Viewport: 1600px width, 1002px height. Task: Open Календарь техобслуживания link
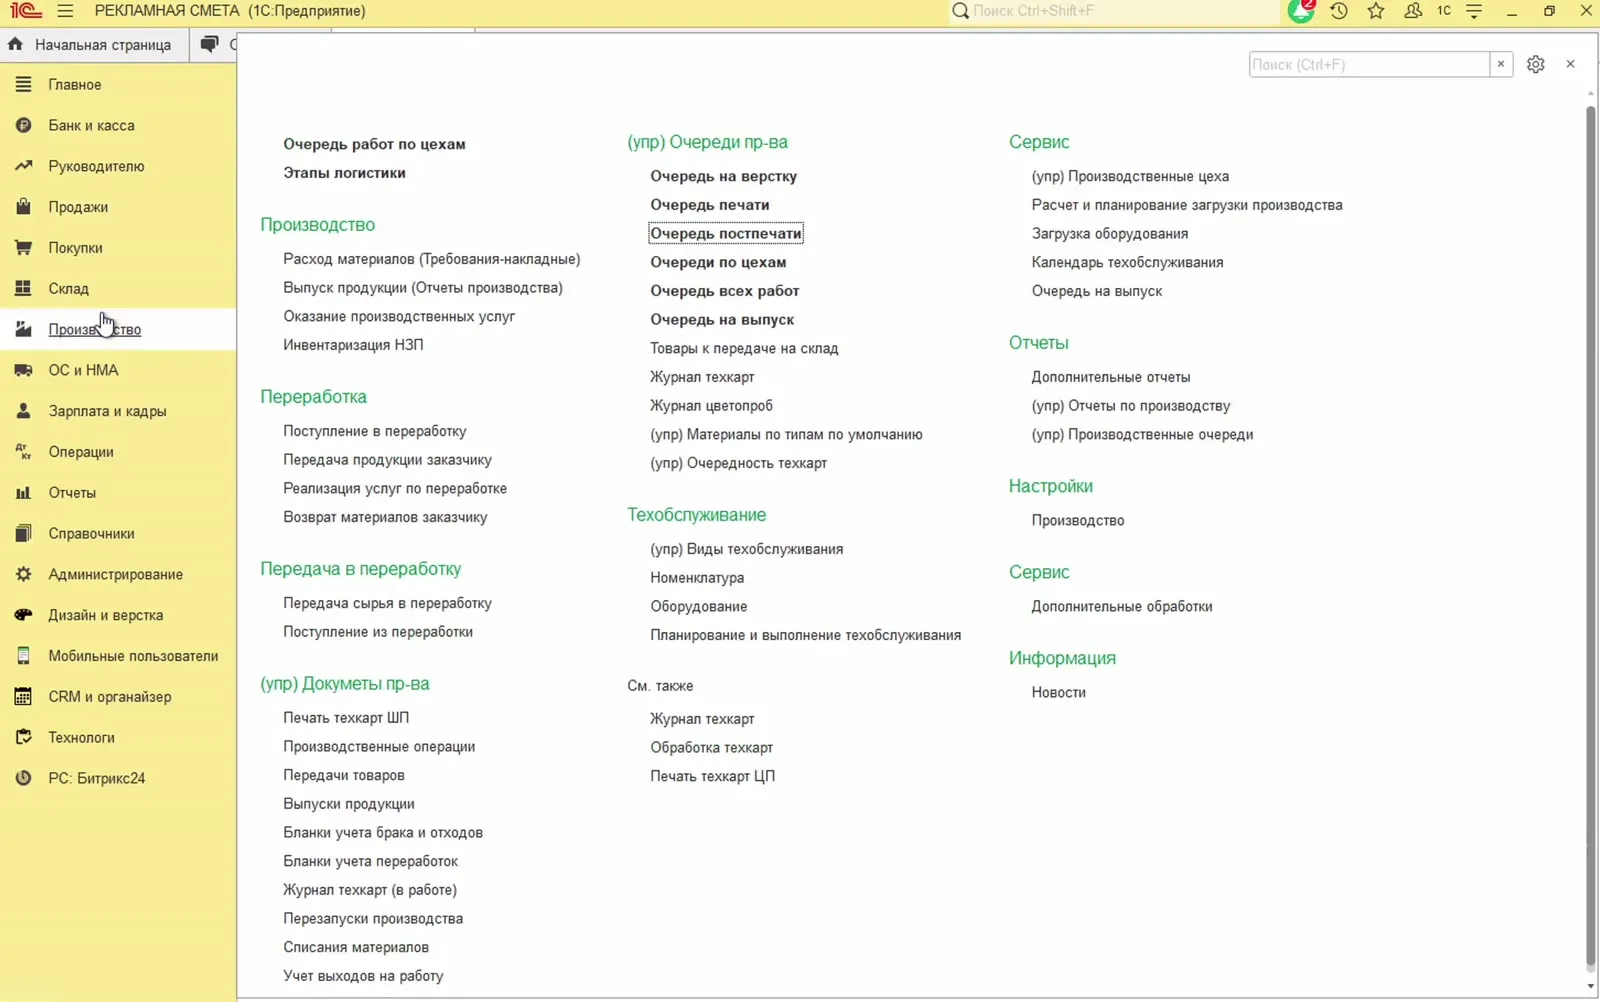1127,262
